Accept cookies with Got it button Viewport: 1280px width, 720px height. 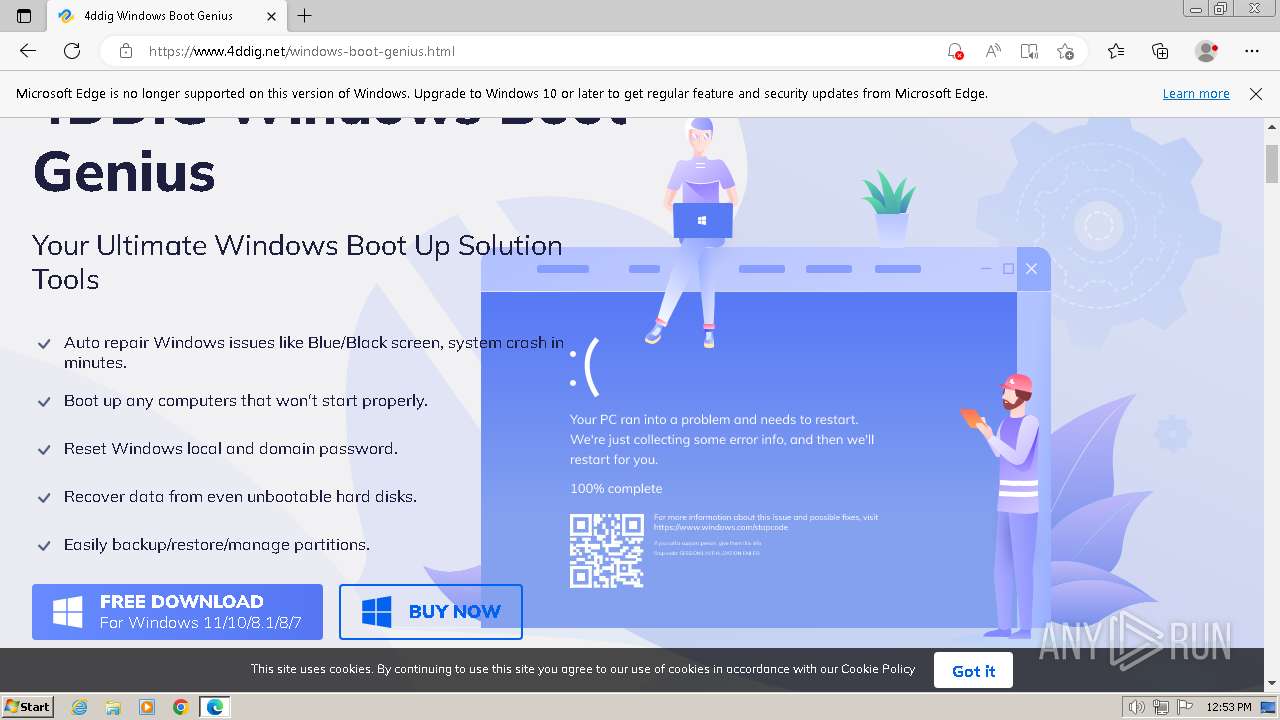pyautogui.click(x=973, y=671)
